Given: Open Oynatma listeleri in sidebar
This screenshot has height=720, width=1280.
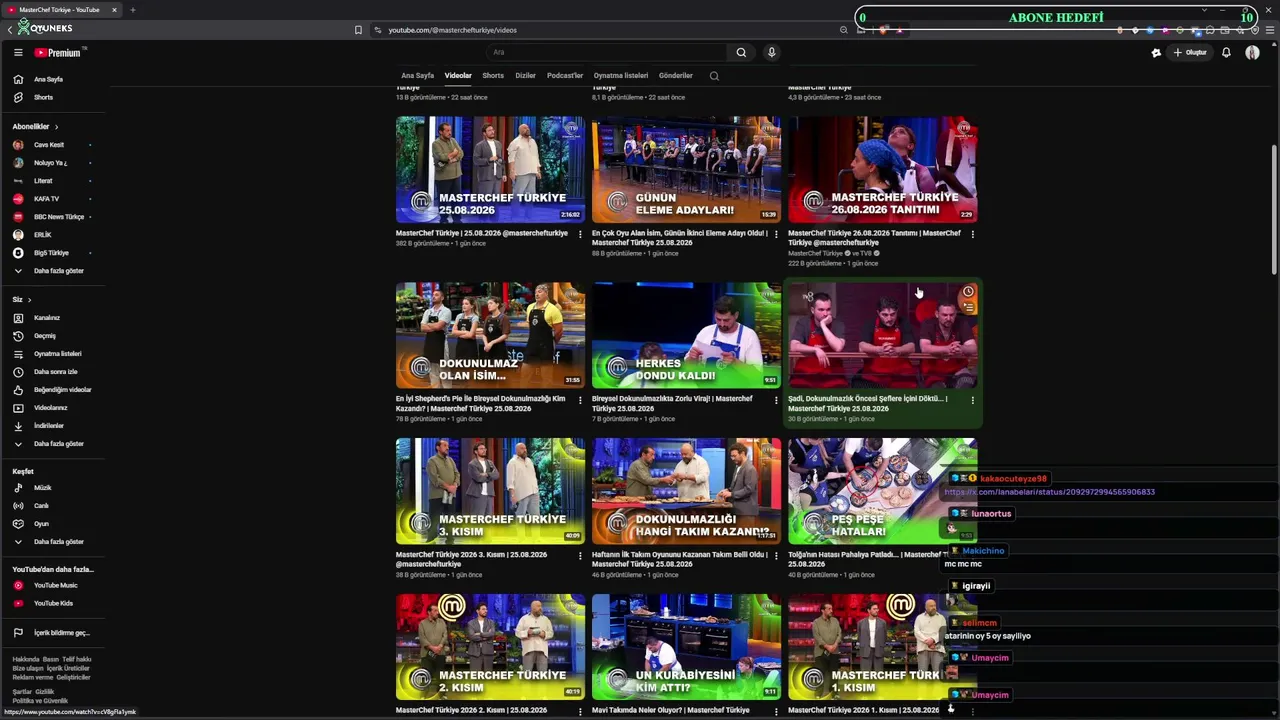Looking at the screenshot, I should pos(55,354).
